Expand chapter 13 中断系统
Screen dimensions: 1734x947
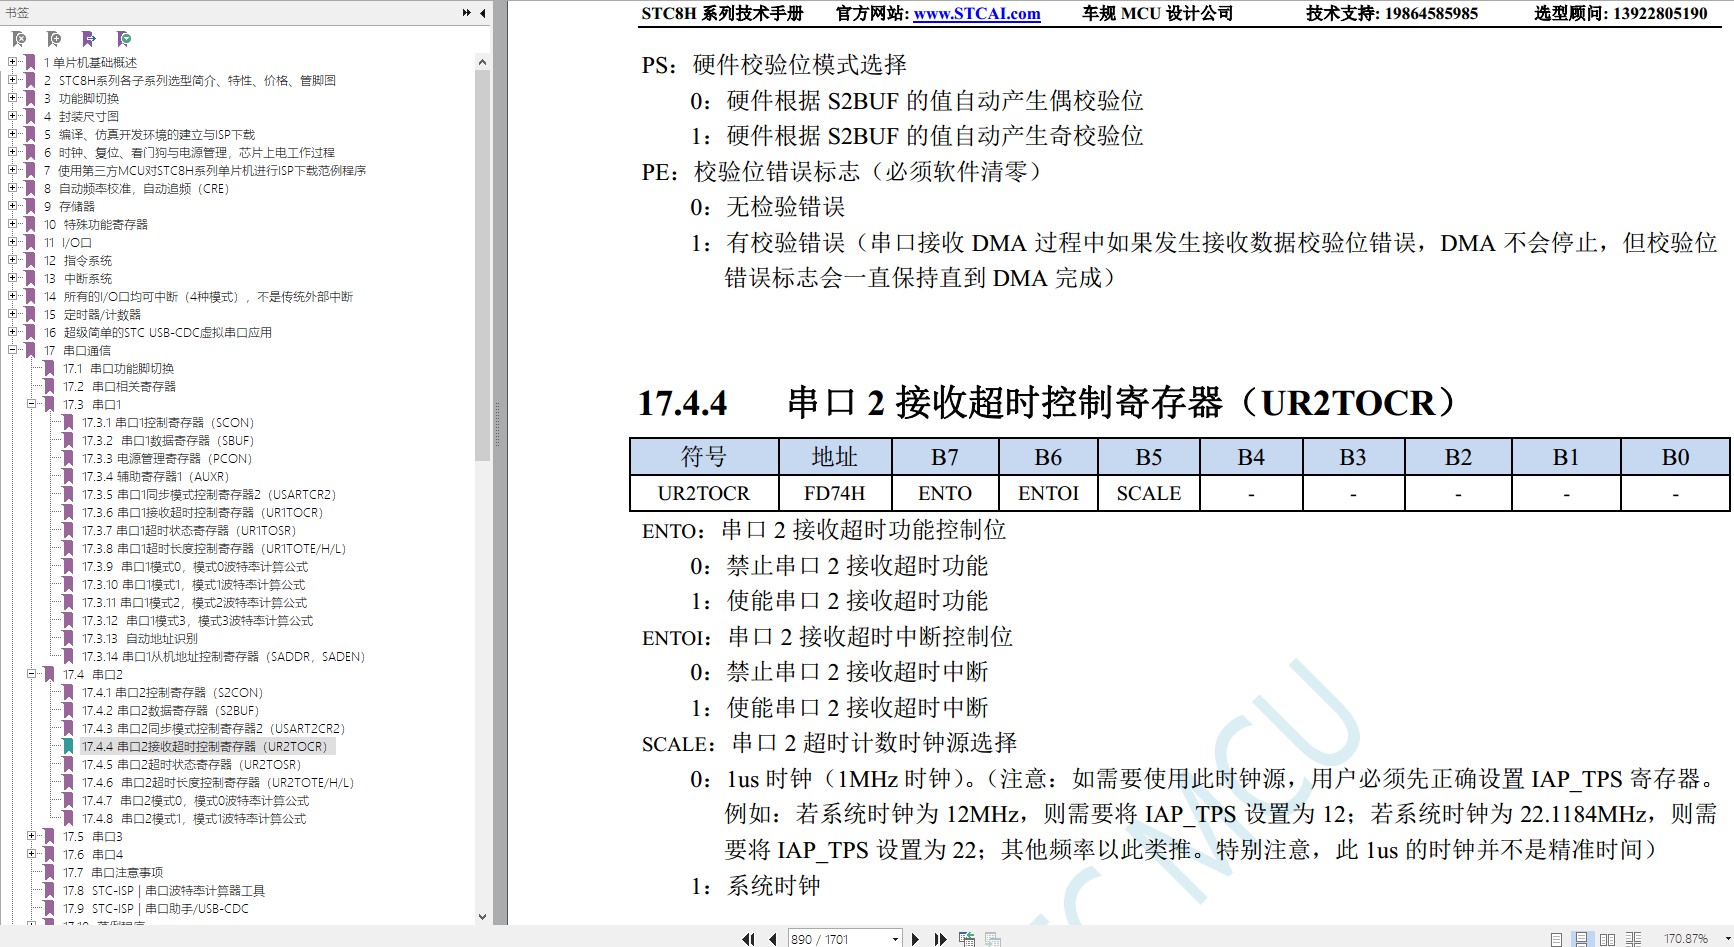click(x=13, y=278)
